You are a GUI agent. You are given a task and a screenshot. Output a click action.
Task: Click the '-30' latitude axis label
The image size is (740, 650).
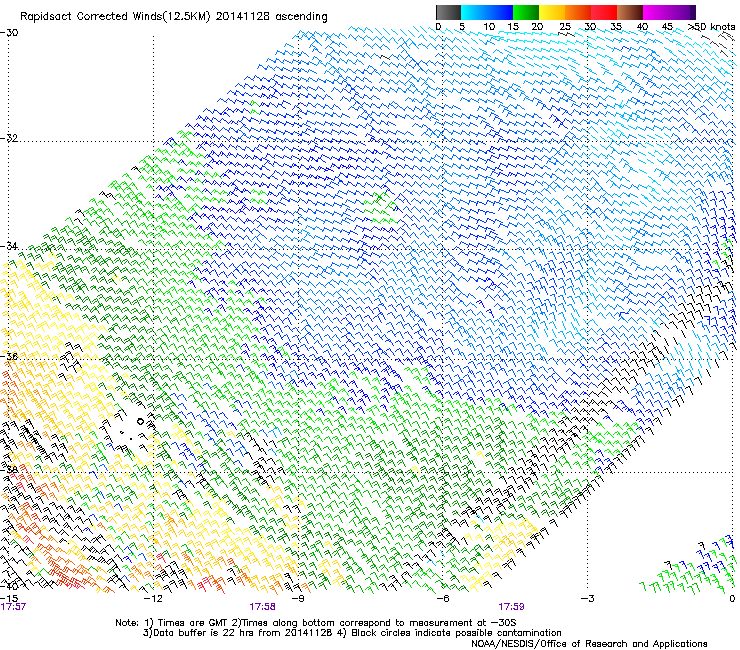9,33
